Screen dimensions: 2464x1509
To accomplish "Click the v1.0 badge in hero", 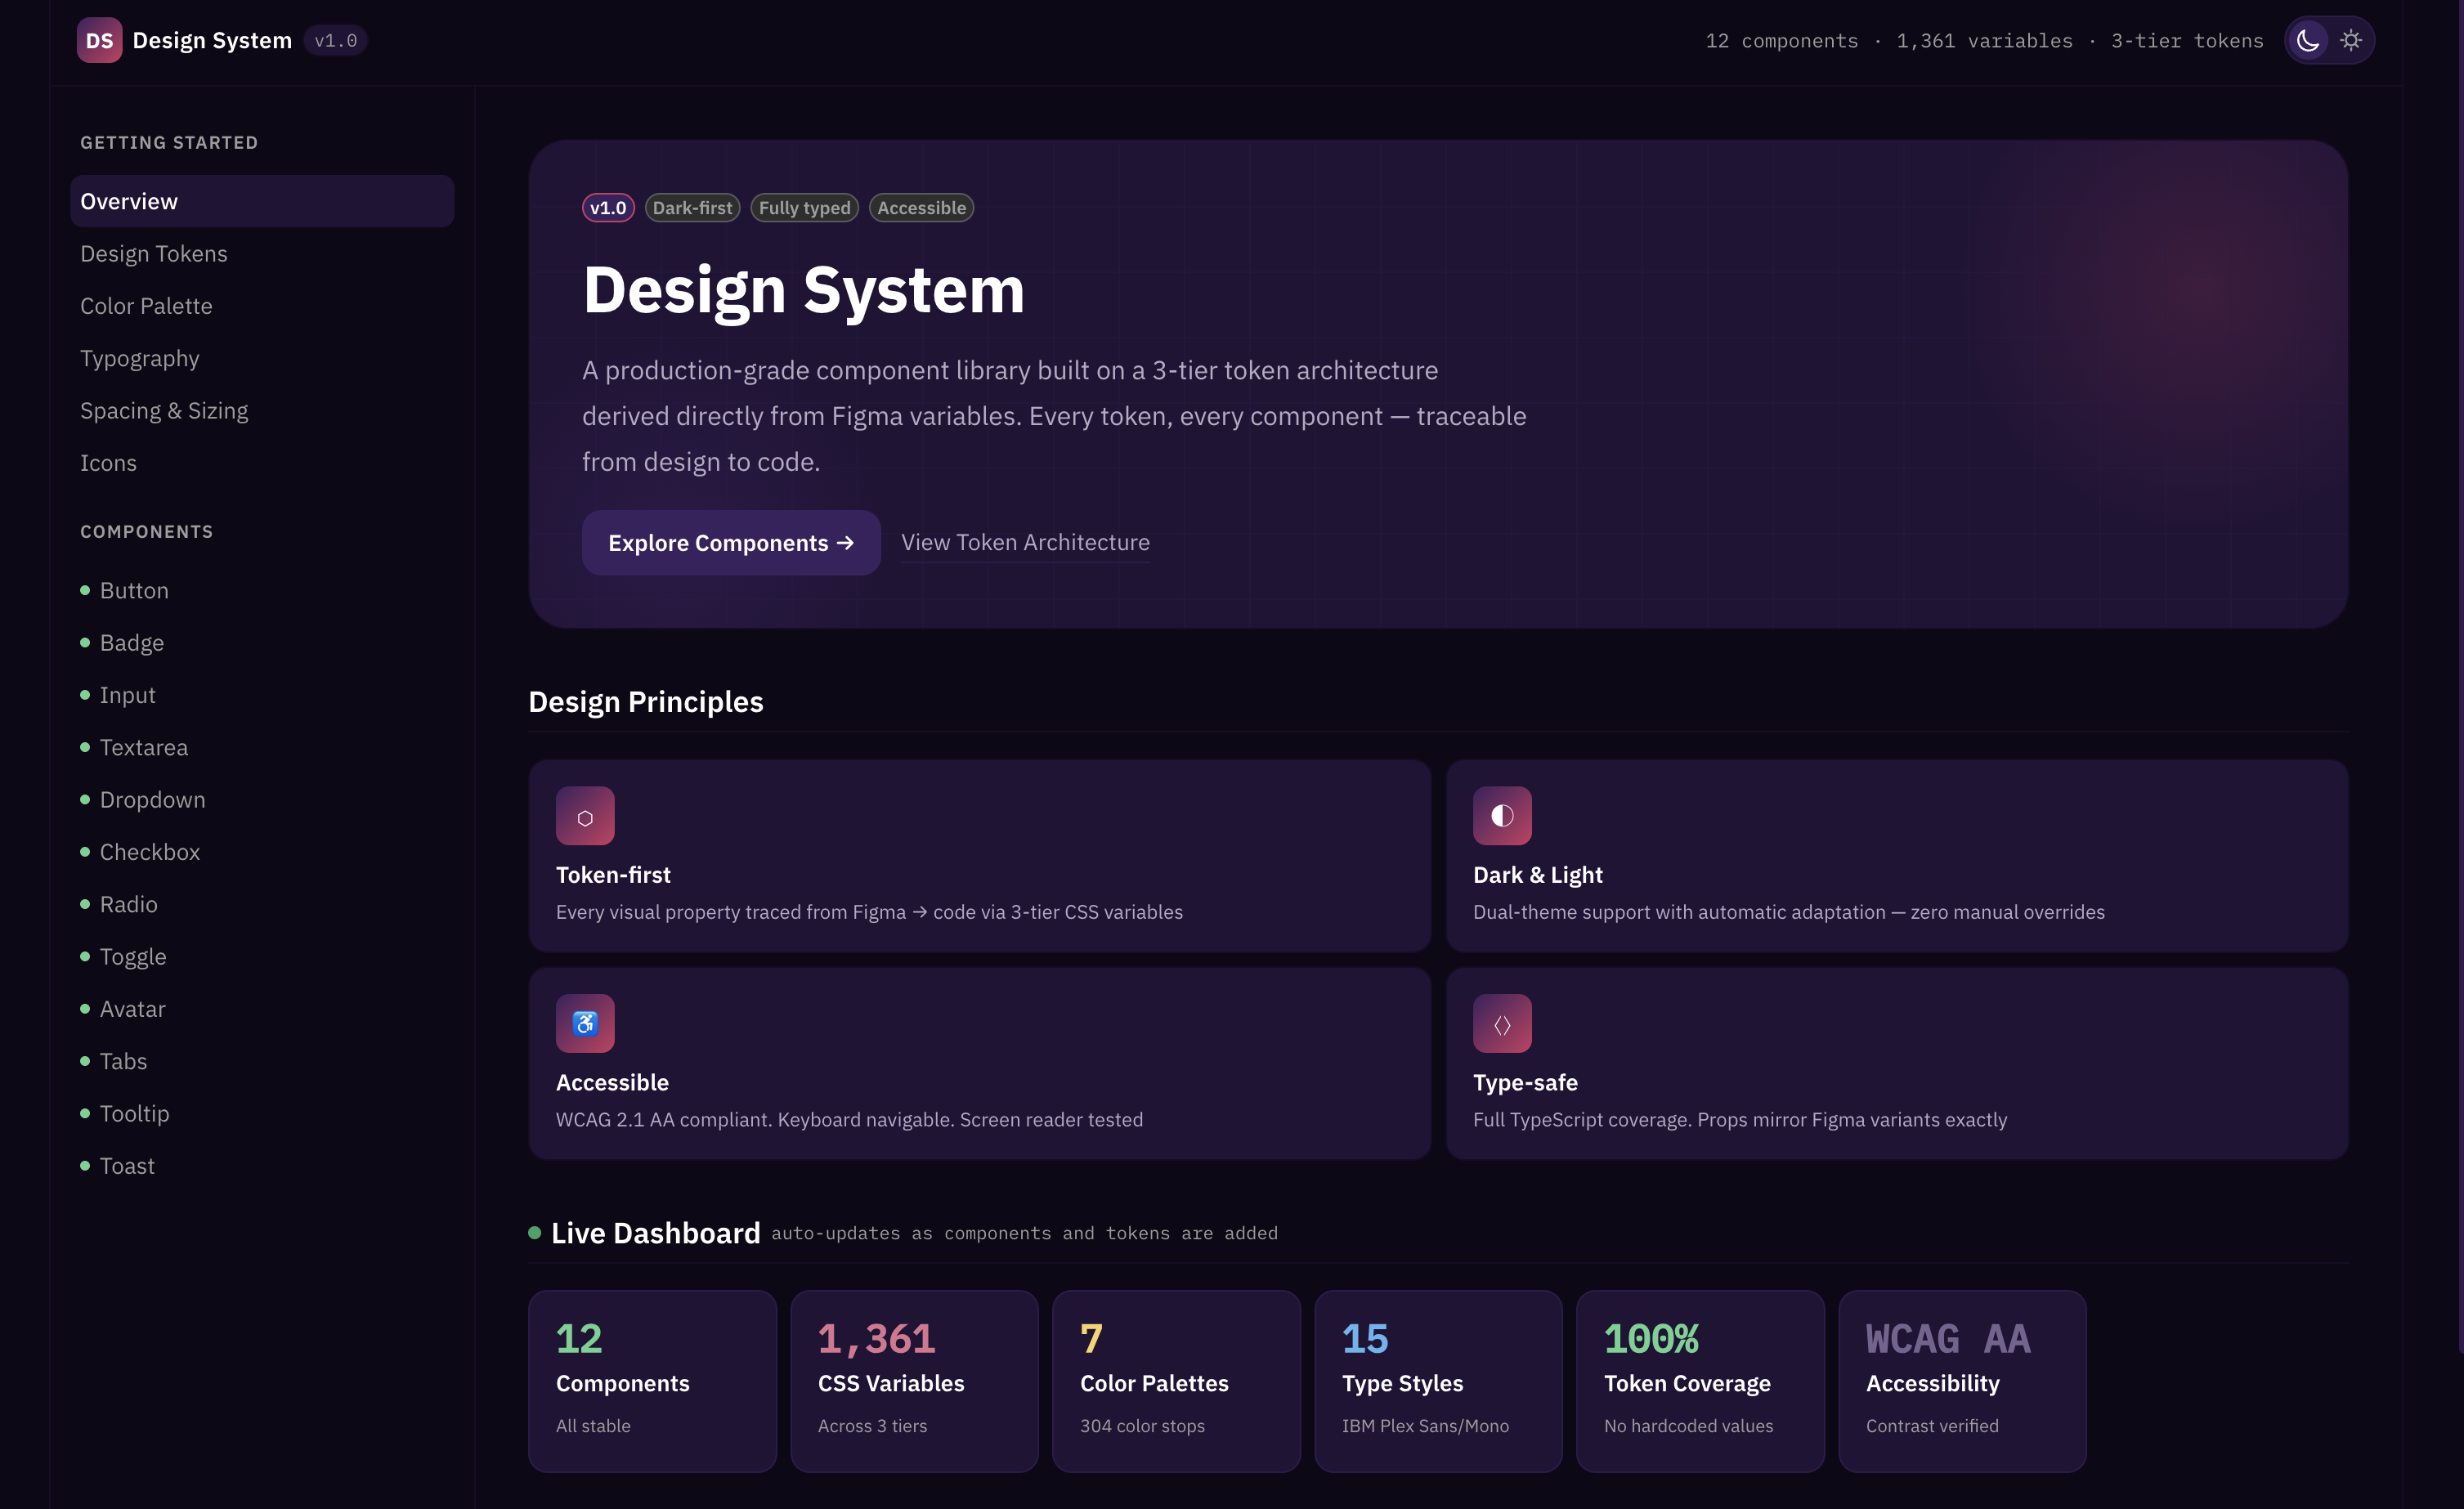I will pos(608,208).
